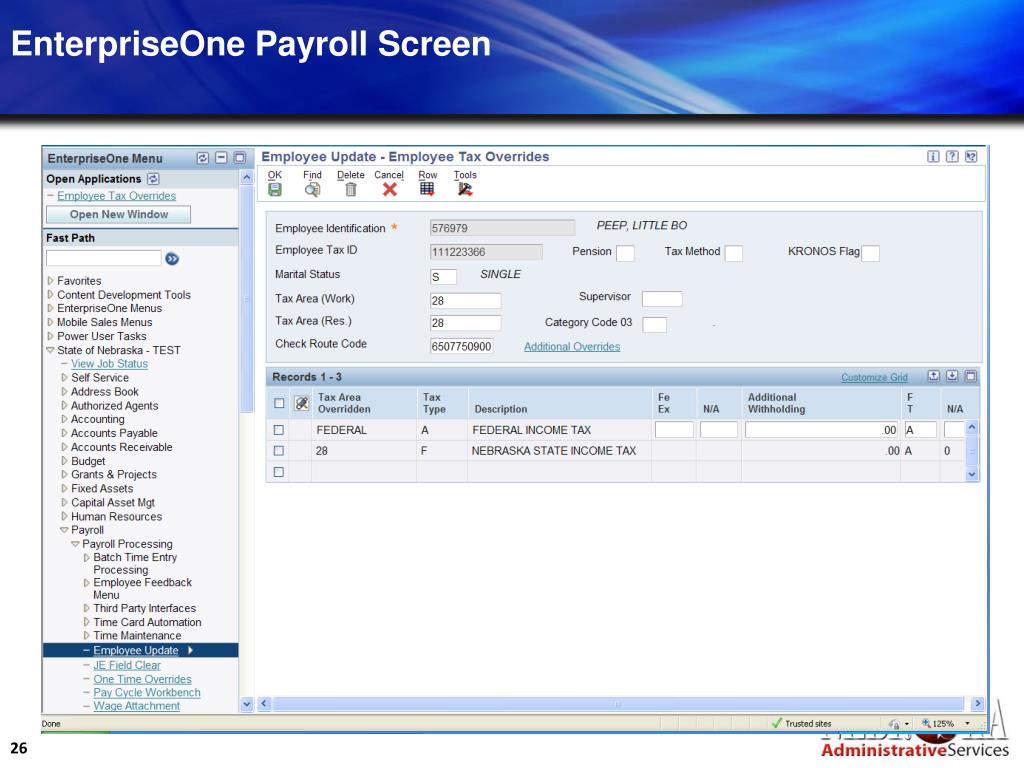Click the OK save disk icon
The width and height of the screenshot is (1024, 768).
275,189
